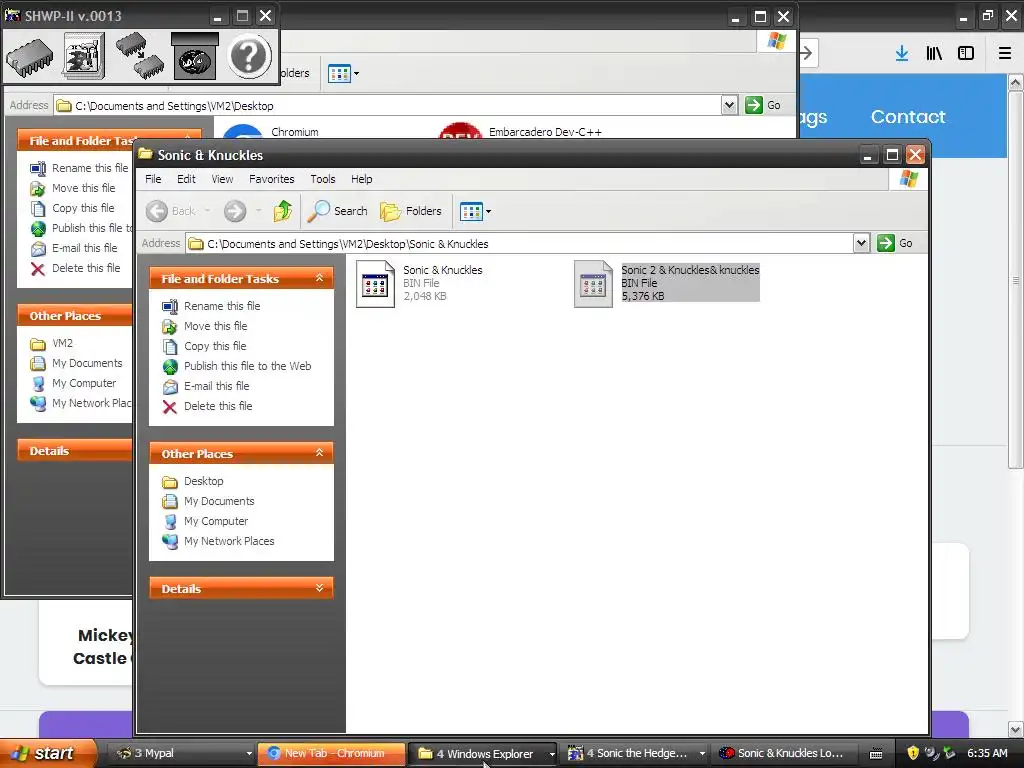Image resolution: width=1024 pixels, height=768 pixels.
Task: Open the View menu
Action: tap(222, 179)
